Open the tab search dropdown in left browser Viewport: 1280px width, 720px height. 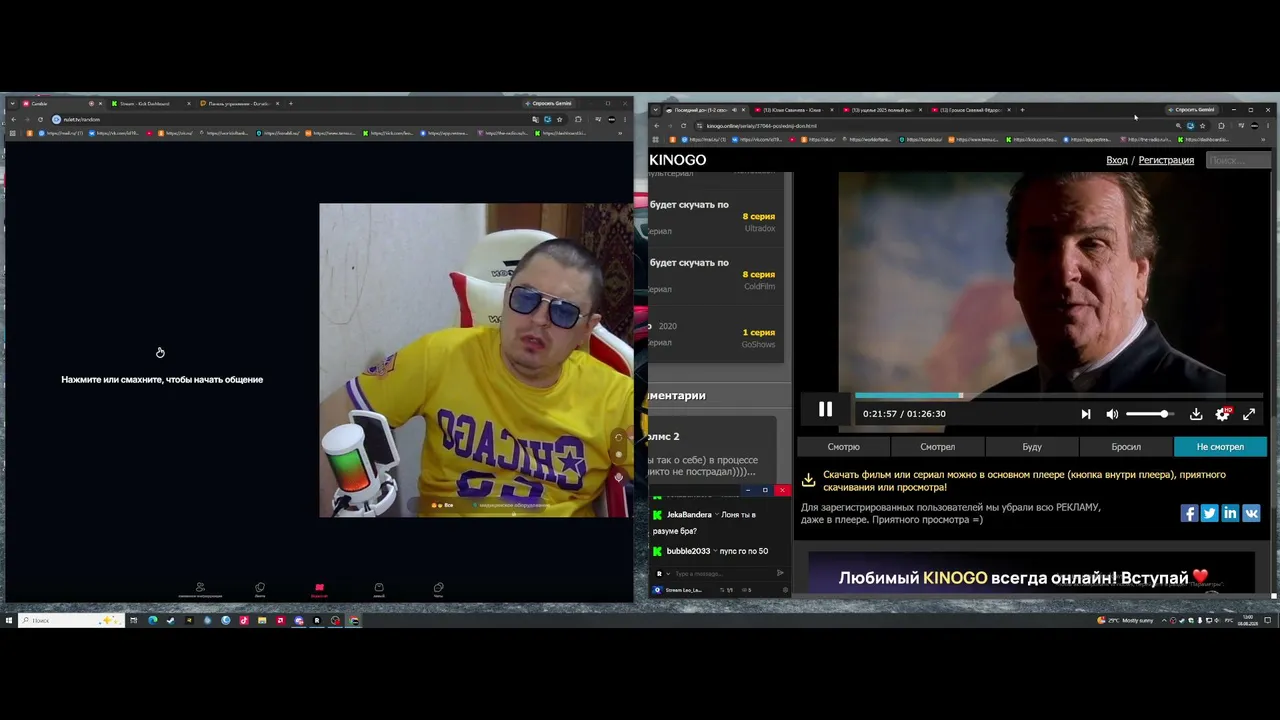(x=12, y=104)
